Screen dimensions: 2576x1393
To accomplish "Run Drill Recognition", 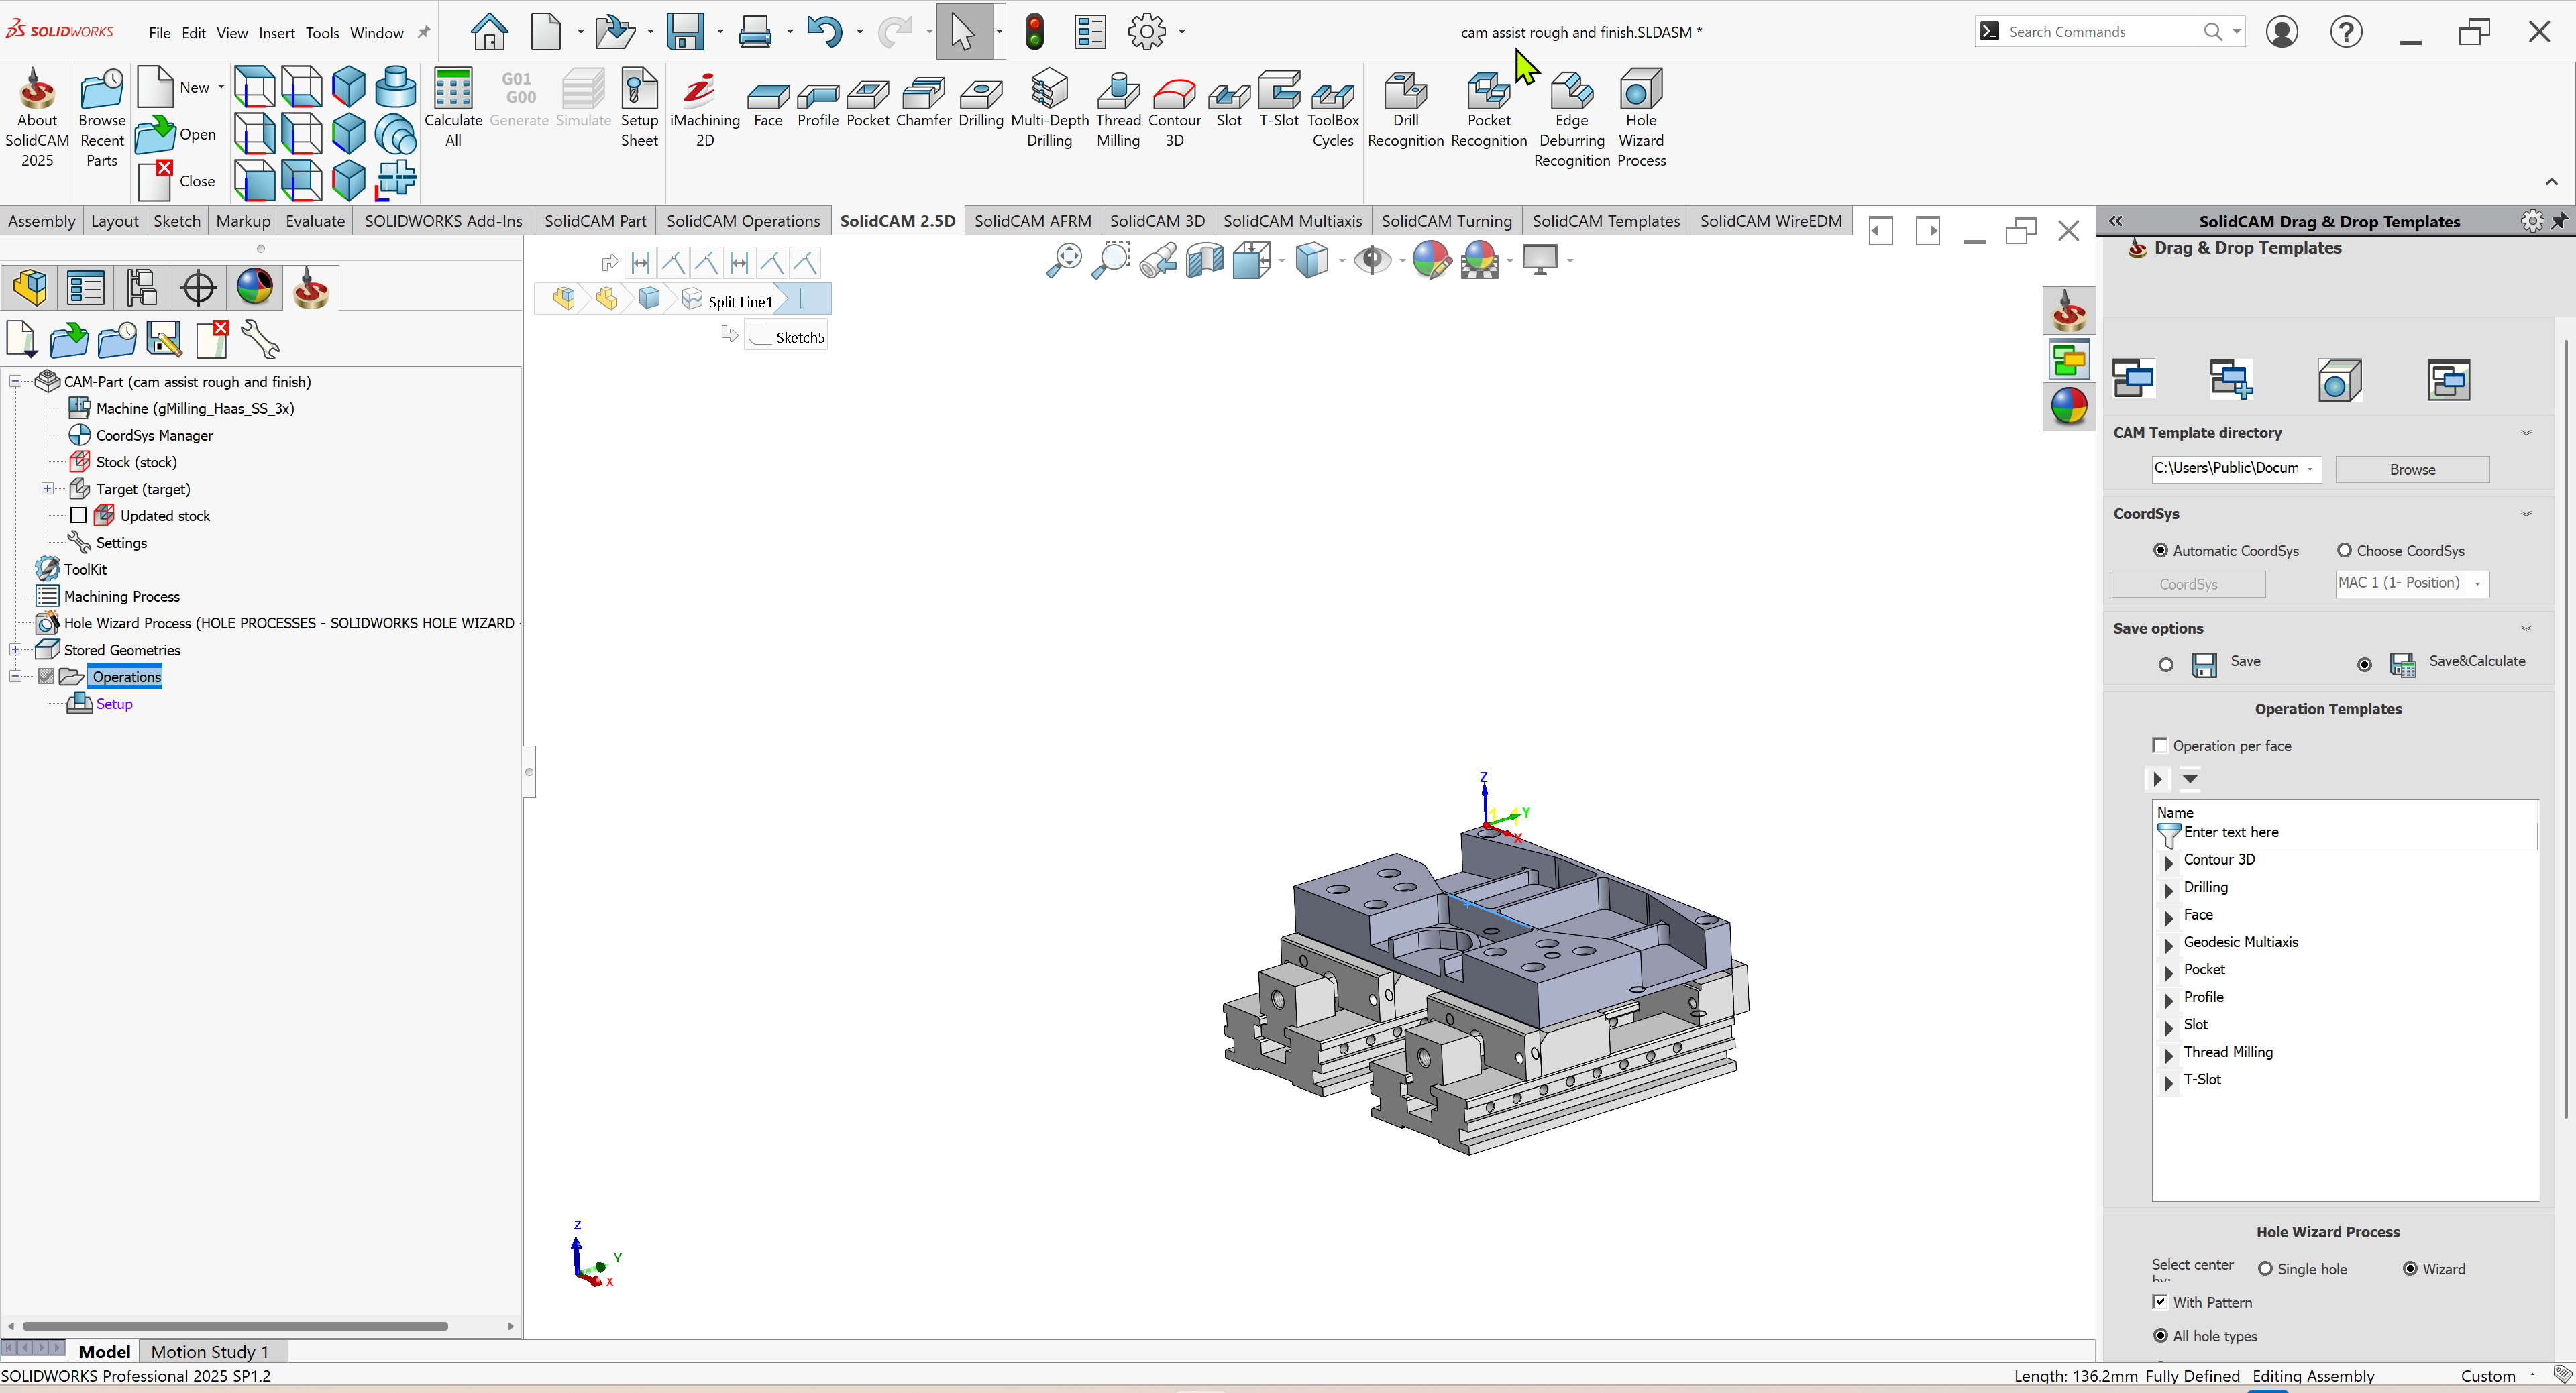I will (x=1405, y=107).
